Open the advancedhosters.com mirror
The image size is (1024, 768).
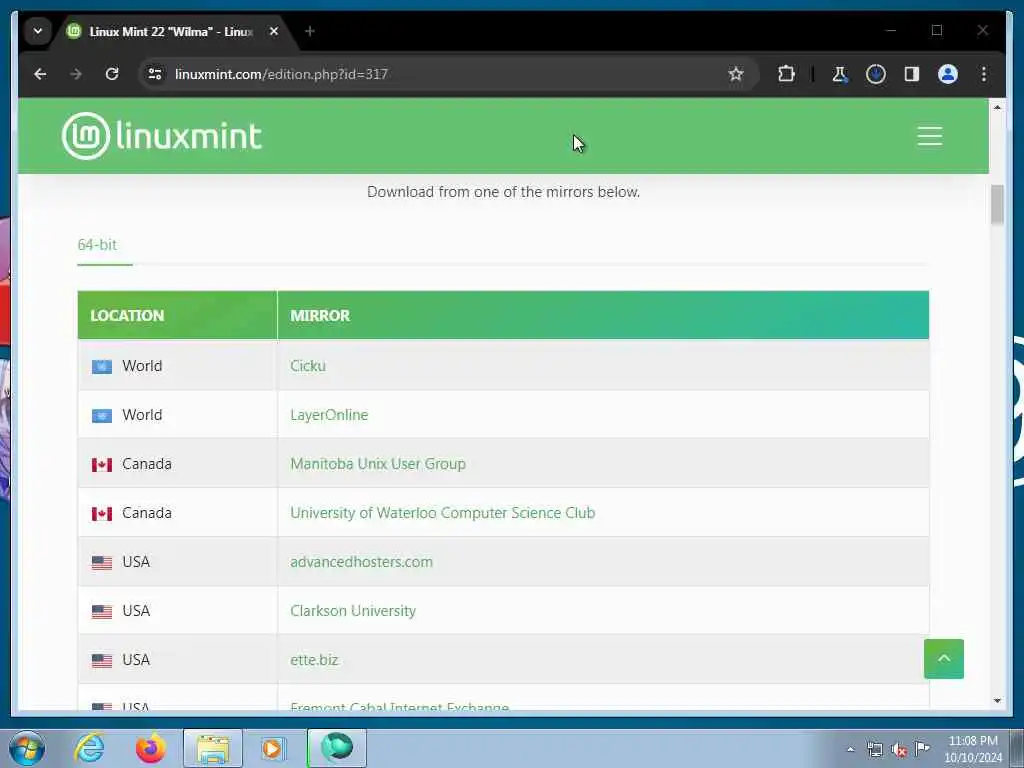[361, 562]
